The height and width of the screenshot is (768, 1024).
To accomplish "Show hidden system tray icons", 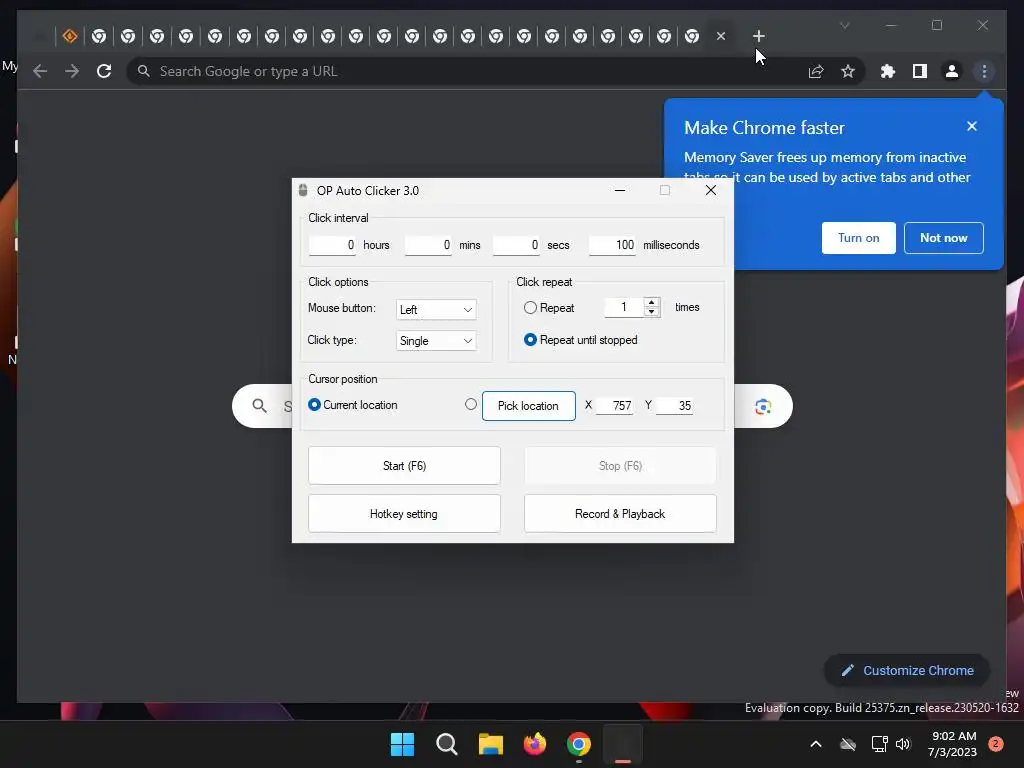I will (816, 744).
